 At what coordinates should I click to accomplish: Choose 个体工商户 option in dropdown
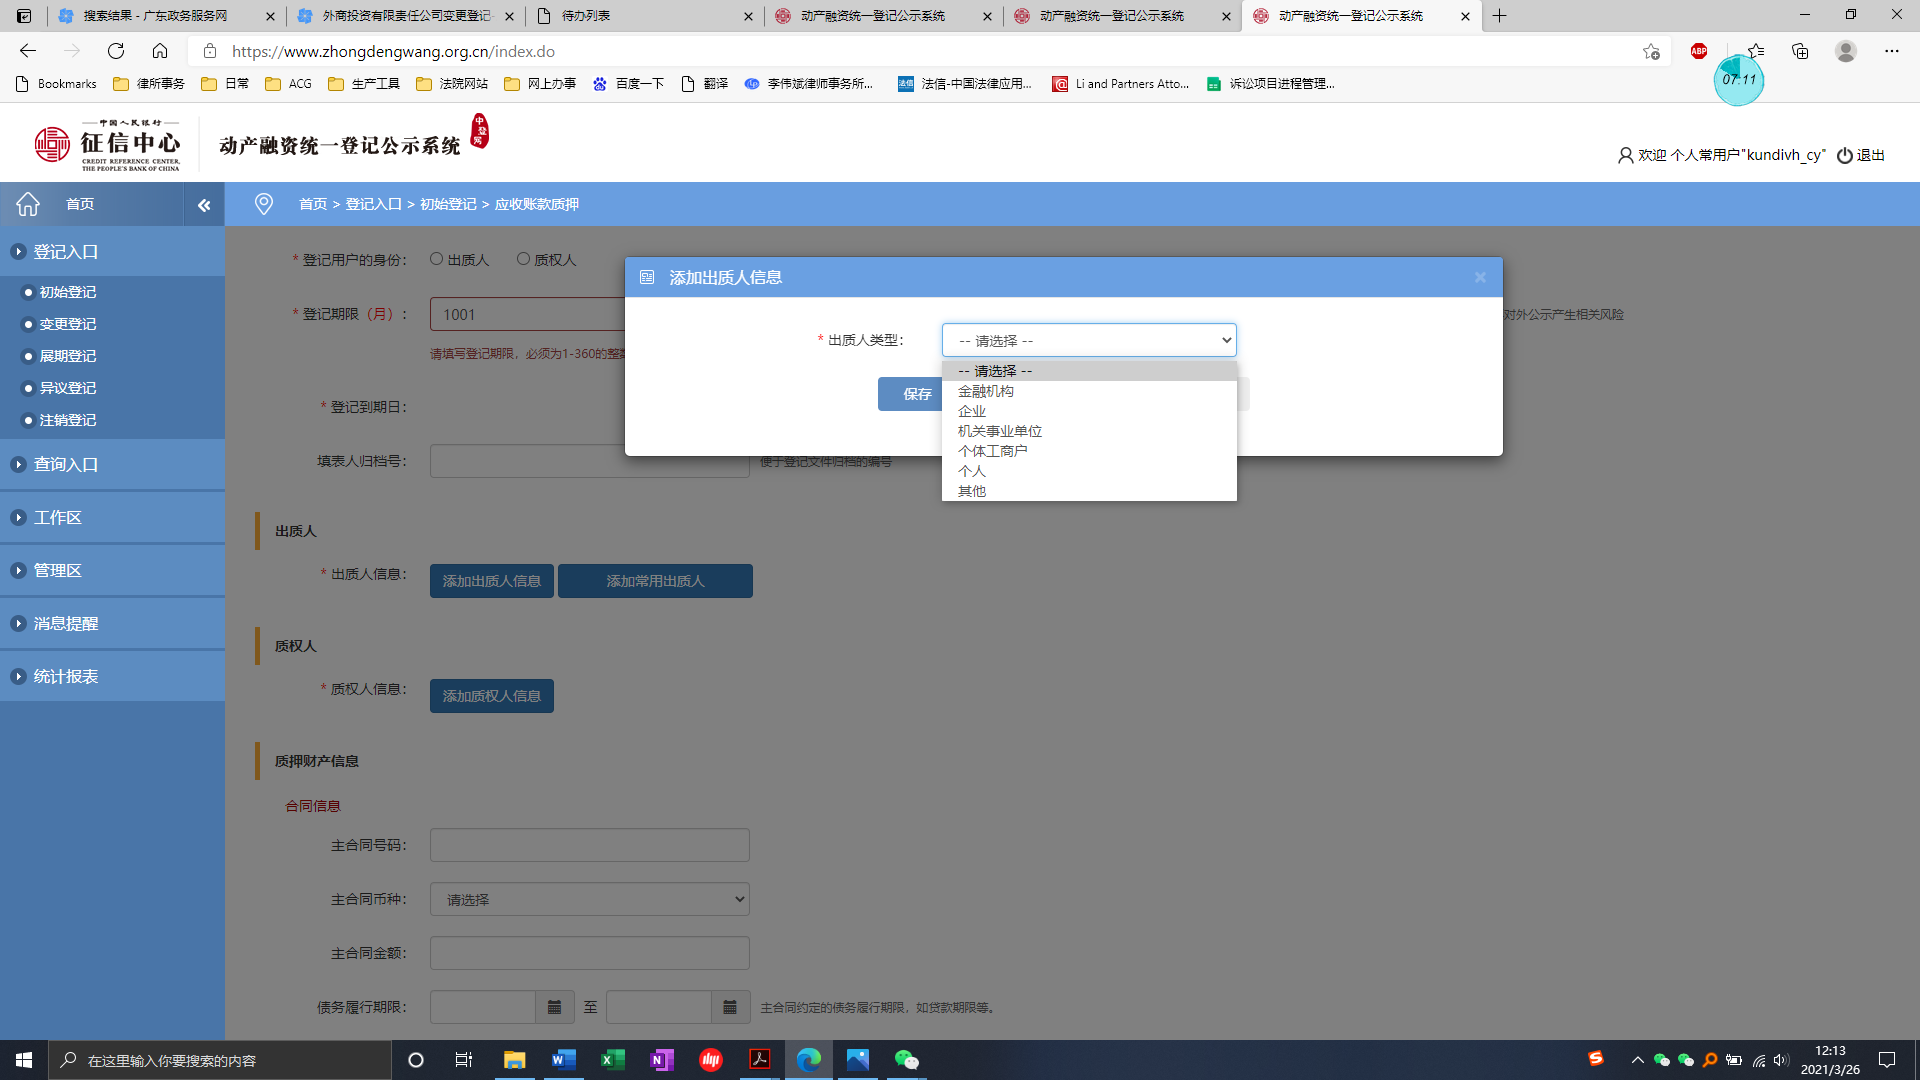(992, 451)
